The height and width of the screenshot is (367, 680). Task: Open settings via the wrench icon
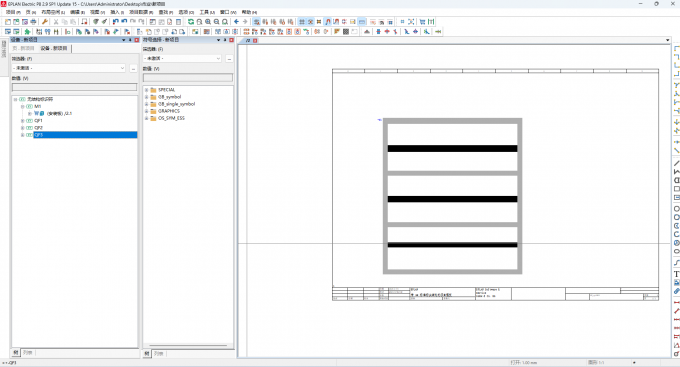[44, 22]
